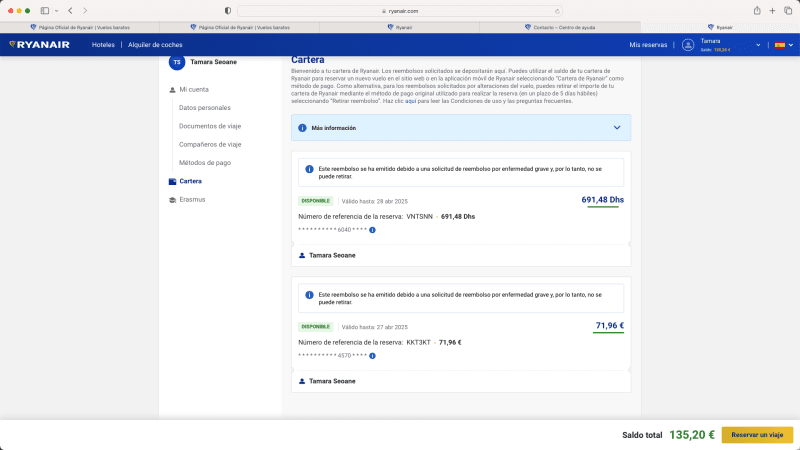Open Documentos de viaje in sidebar
This screenshot has height=450, width=800.
click(x=210, y=127)
